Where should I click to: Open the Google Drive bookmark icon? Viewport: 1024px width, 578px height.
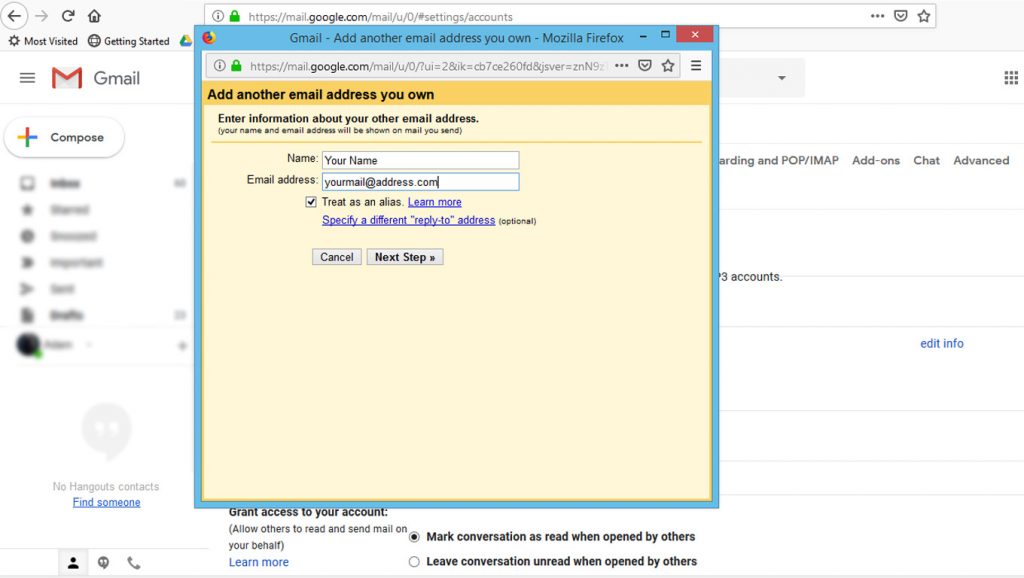185,40
